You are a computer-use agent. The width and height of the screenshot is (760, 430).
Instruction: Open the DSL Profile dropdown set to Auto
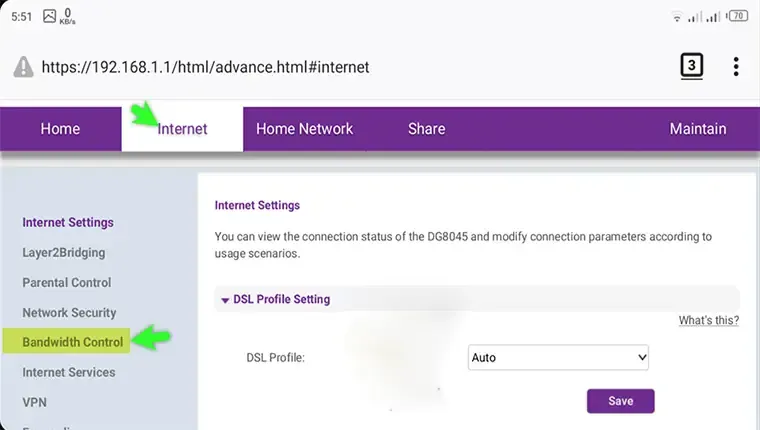pos(558,357)
